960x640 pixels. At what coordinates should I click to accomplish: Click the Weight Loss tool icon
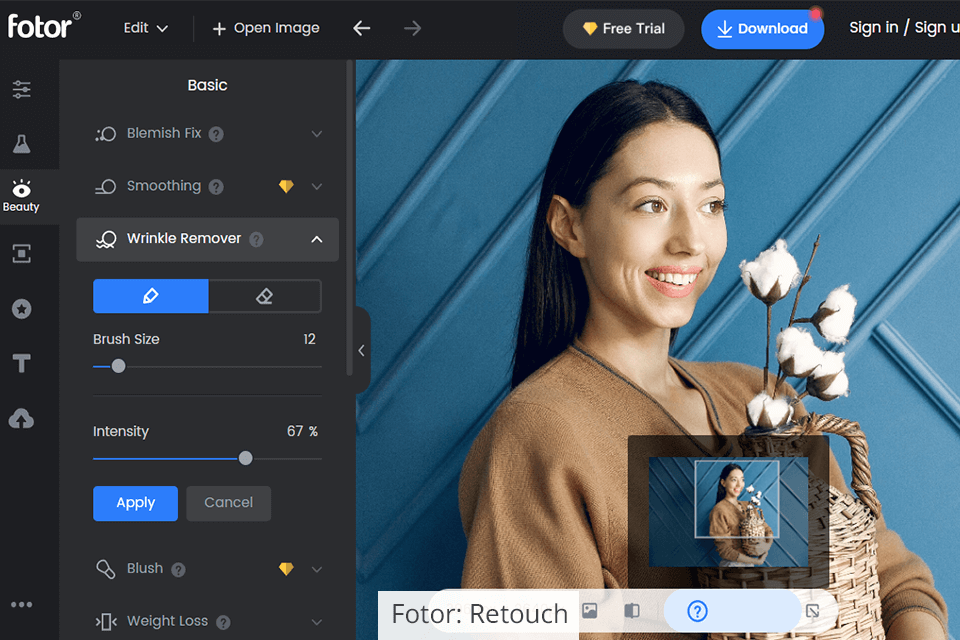coord(106,622)
